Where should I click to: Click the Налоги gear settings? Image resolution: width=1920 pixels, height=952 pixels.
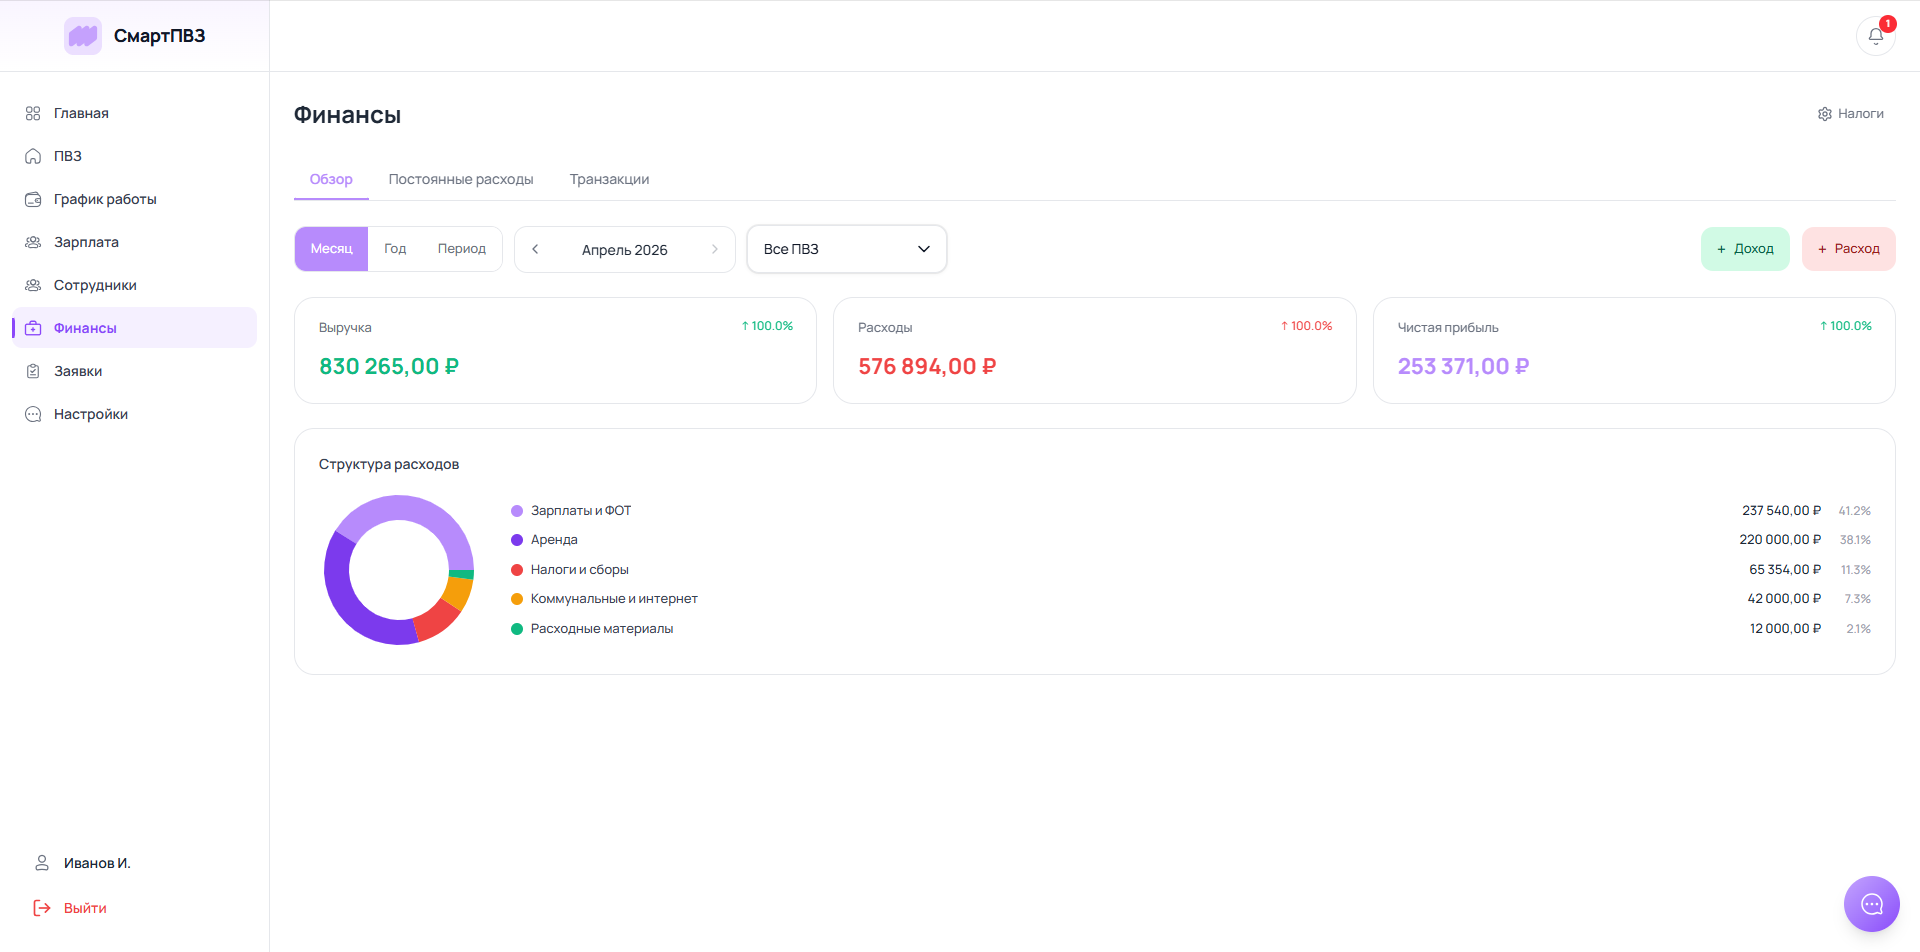click(x=1850, y=114)
